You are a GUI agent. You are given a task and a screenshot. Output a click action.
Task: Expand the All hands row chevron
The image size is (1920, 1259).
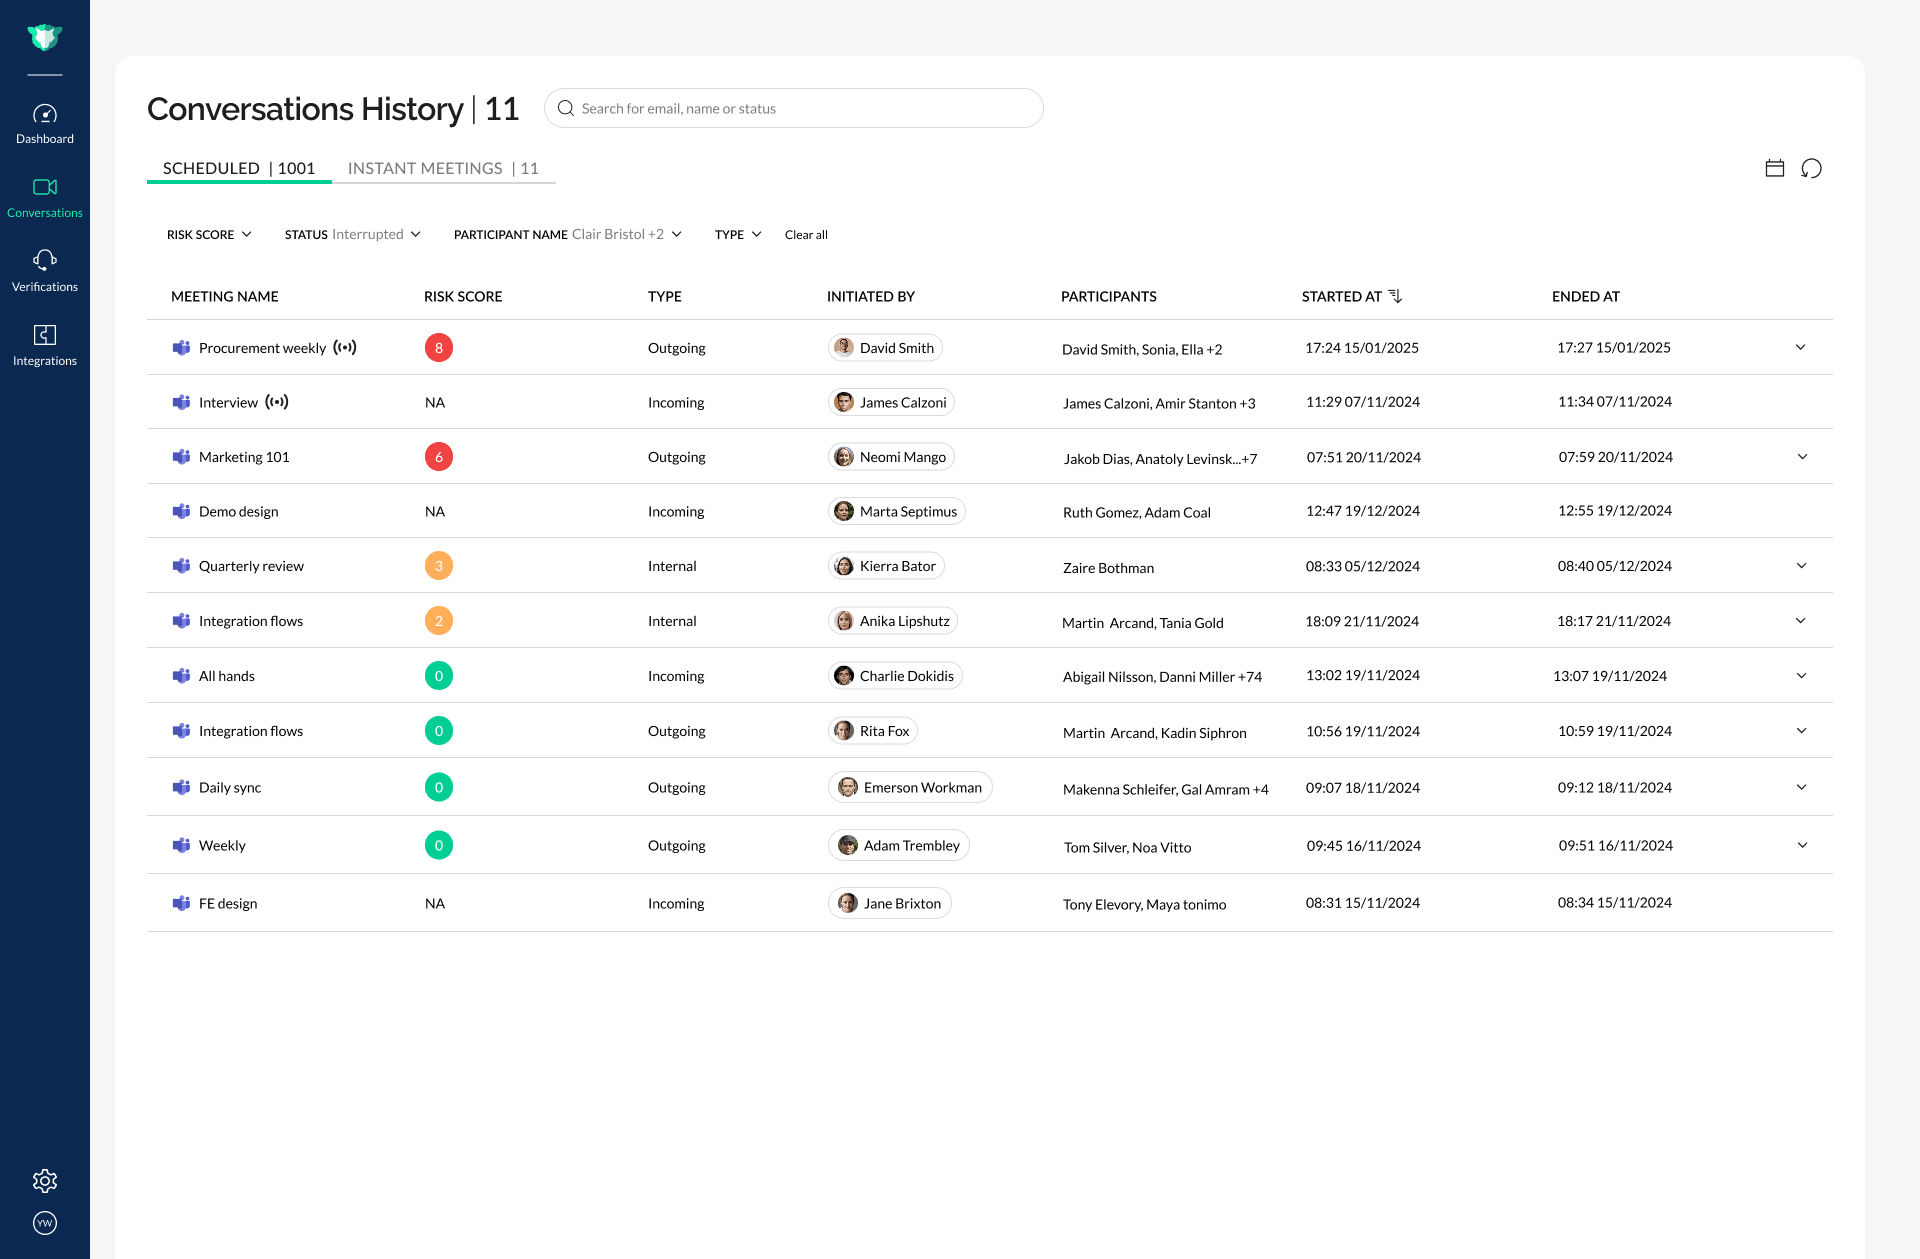(x=1801, y=676)
